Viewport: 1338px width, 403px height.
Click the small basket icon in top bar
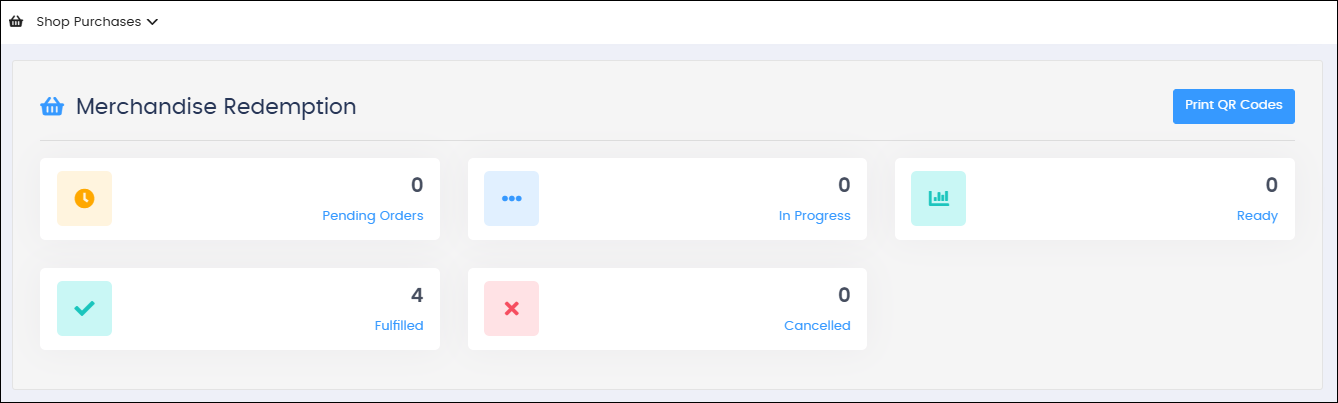[x=16, y=21]
